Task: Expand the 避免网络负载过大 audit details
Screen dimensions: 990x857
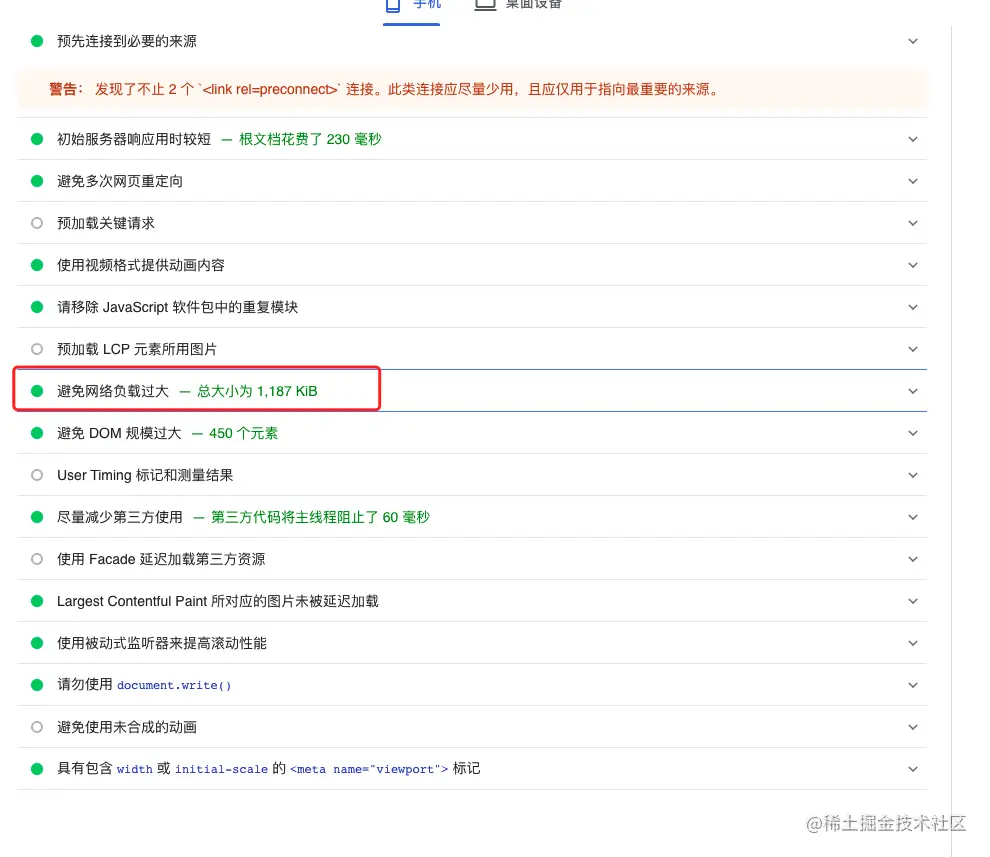Action: tap(912, 391)
